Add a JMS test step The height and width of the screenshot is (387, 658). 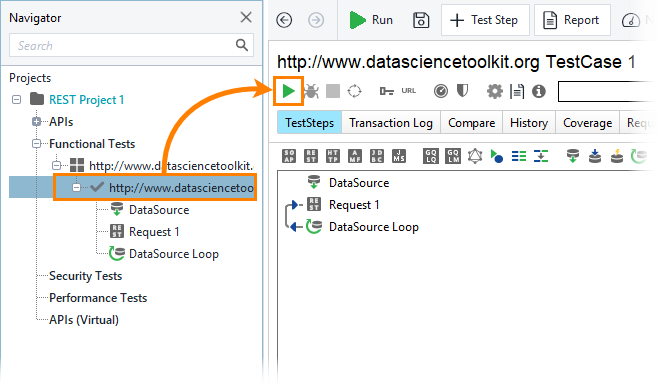point(399,156)
